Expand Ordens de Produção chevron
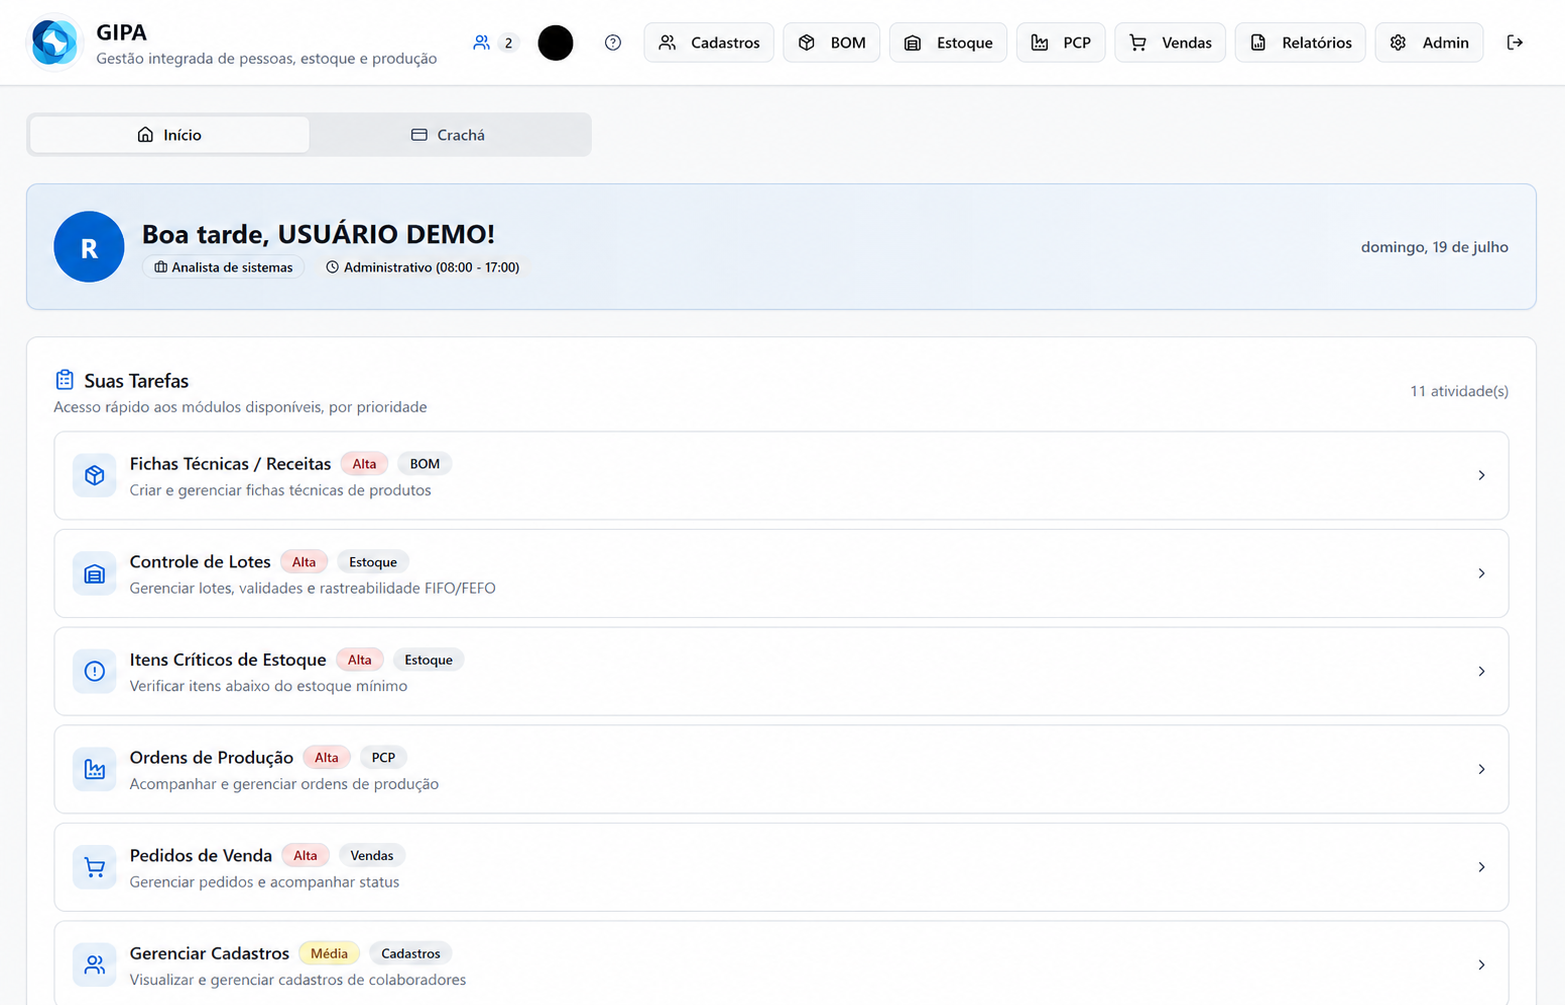Screen dimensions: 1565x1005 click(x=1481, y=769)
